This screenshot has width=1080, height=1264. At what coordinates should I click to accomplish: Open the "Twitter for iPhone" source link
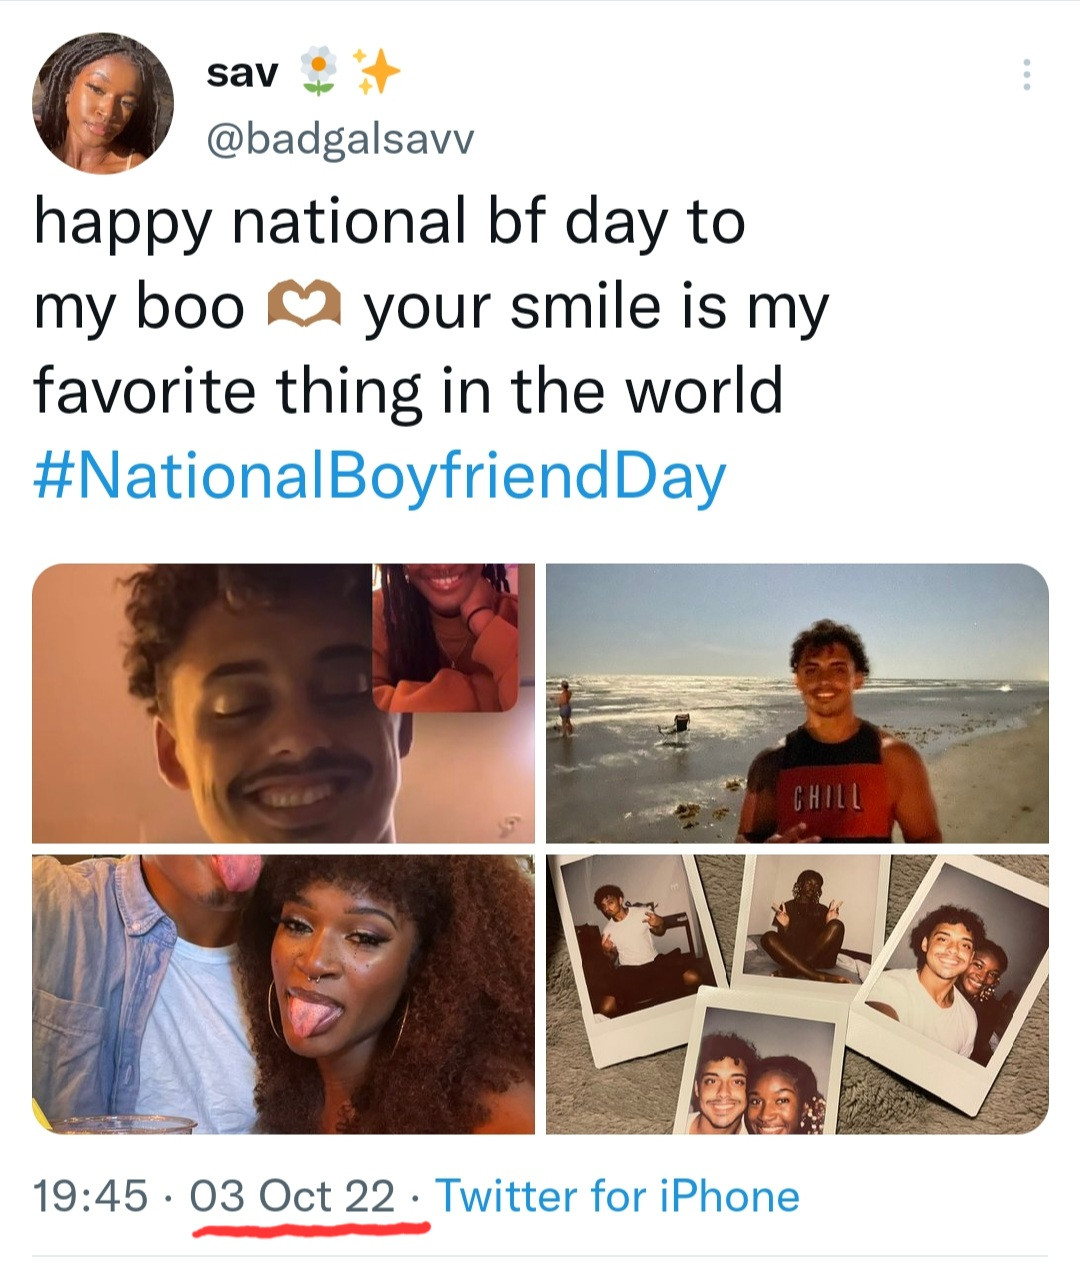pos(617,1196)
